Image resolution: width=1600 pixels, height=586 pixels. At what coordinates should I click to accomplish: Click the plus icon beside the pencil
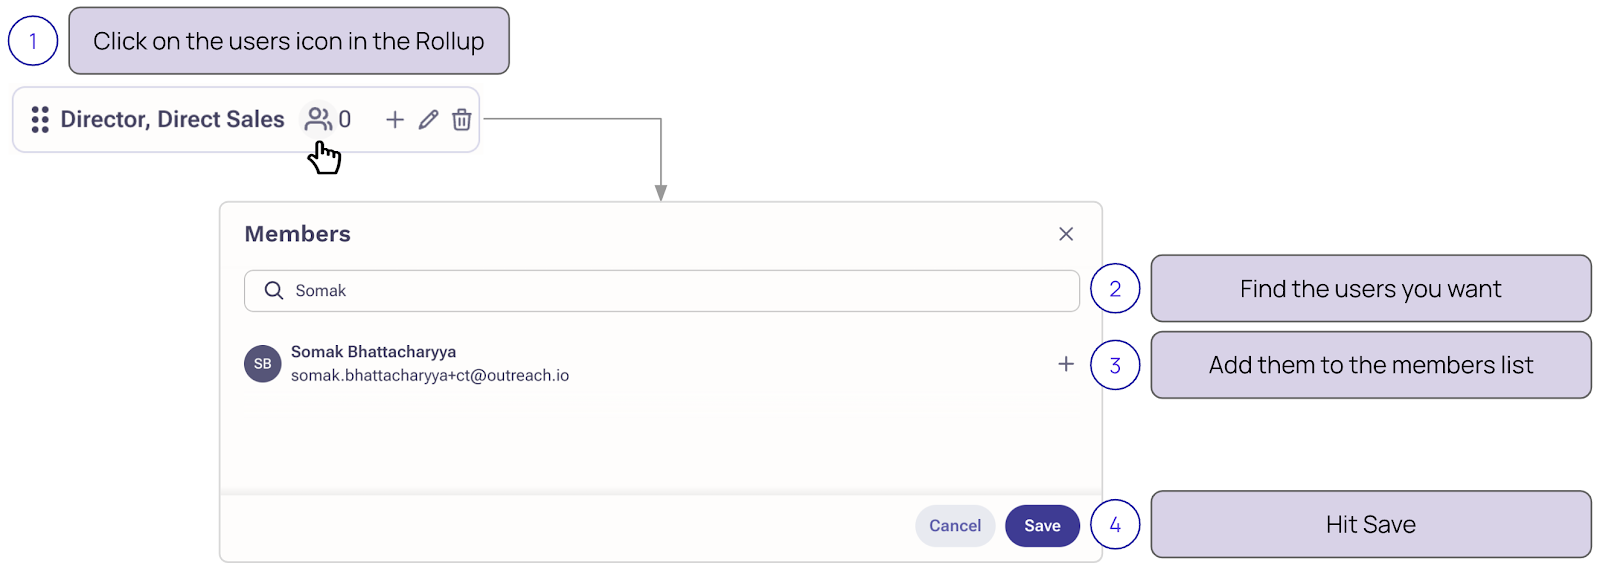(395, 120)
